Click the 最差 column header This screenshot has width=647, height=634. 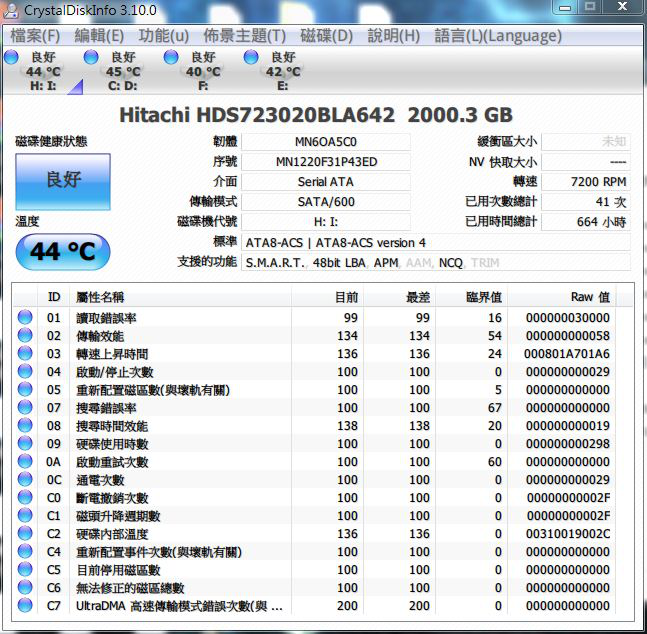(399, 297)
